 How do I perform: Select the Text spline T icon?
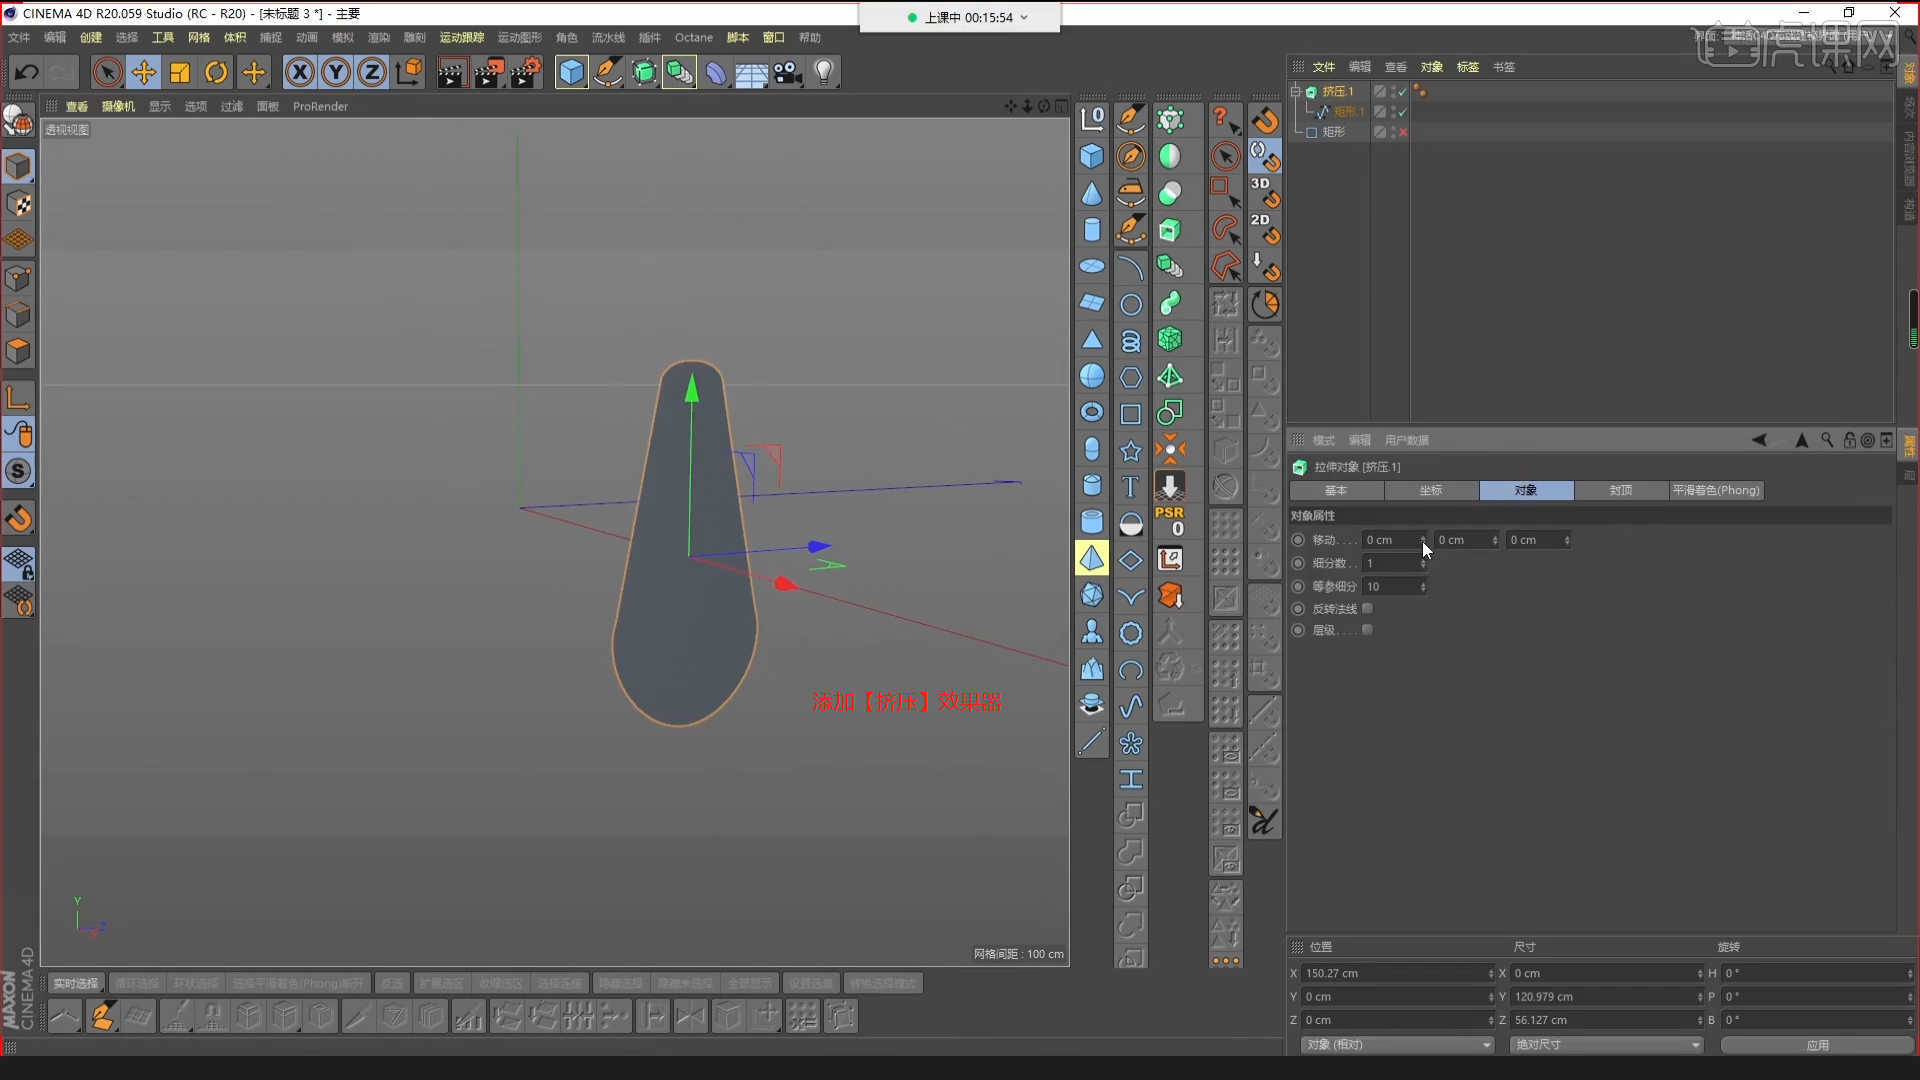(x=1130, y=486)
